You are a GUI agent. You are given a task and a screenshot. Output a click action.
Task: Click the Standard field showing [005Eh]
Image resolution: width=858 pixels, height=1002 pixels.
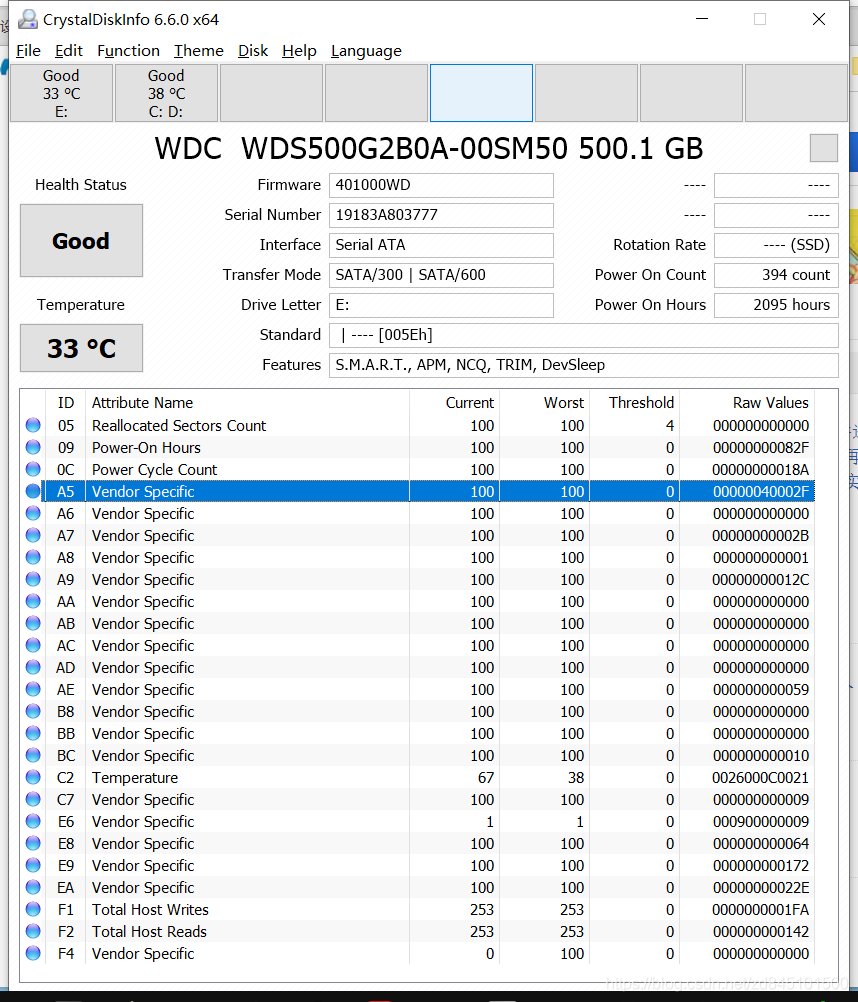[x=583, y=335]
